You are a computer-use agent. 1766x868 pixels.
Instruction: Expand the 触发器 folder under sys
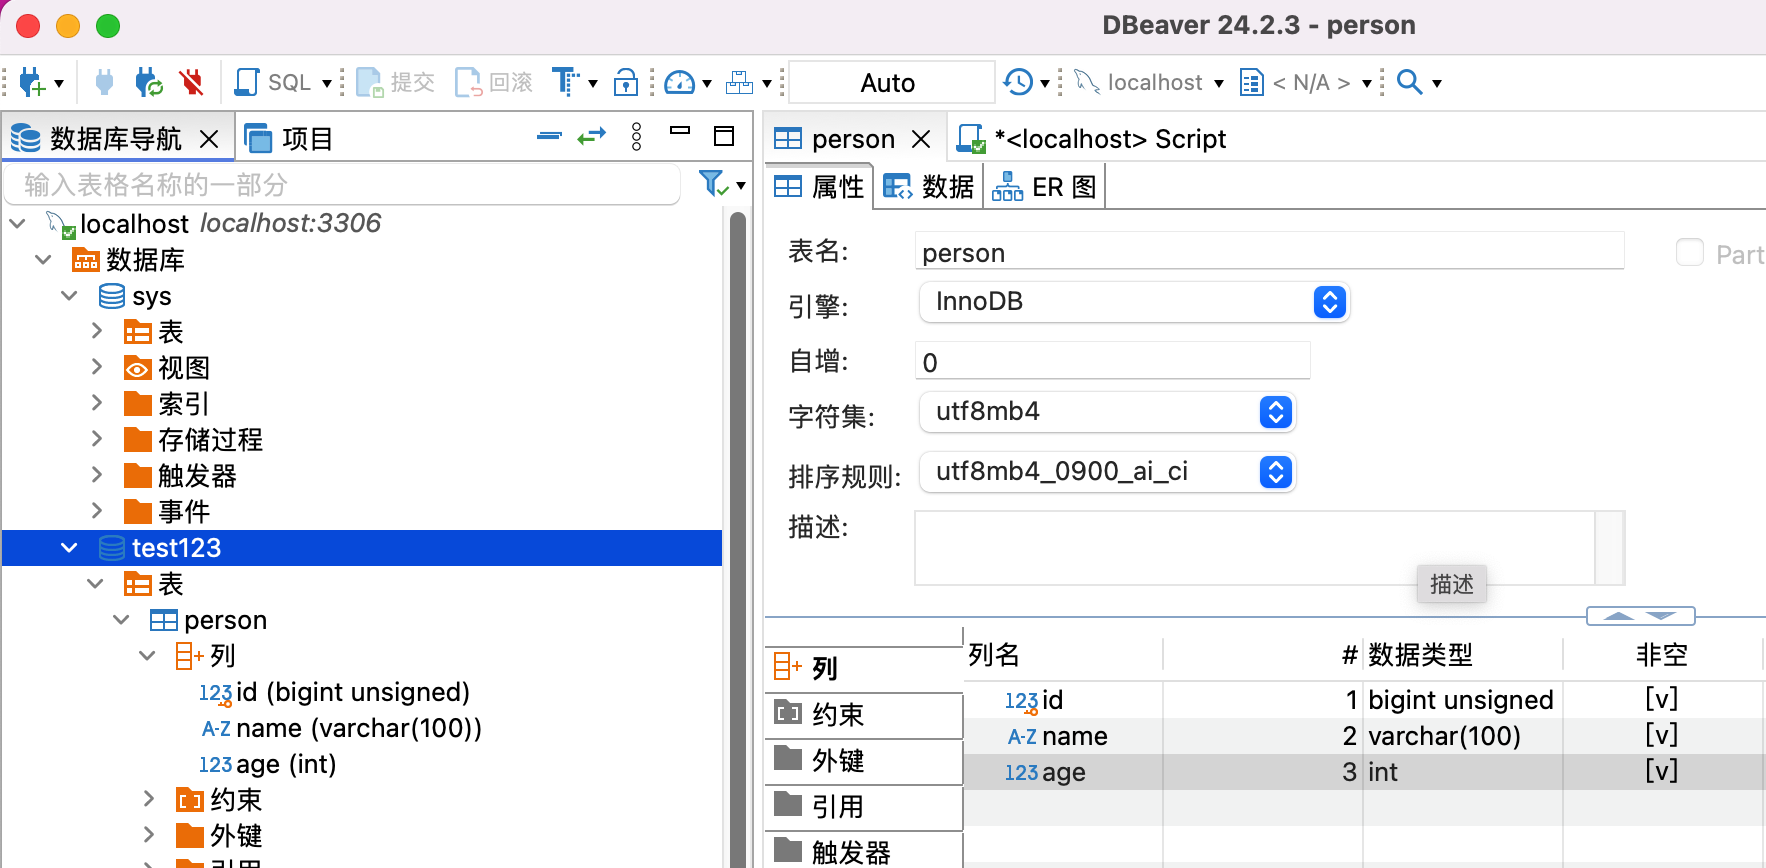click(96, 475)
